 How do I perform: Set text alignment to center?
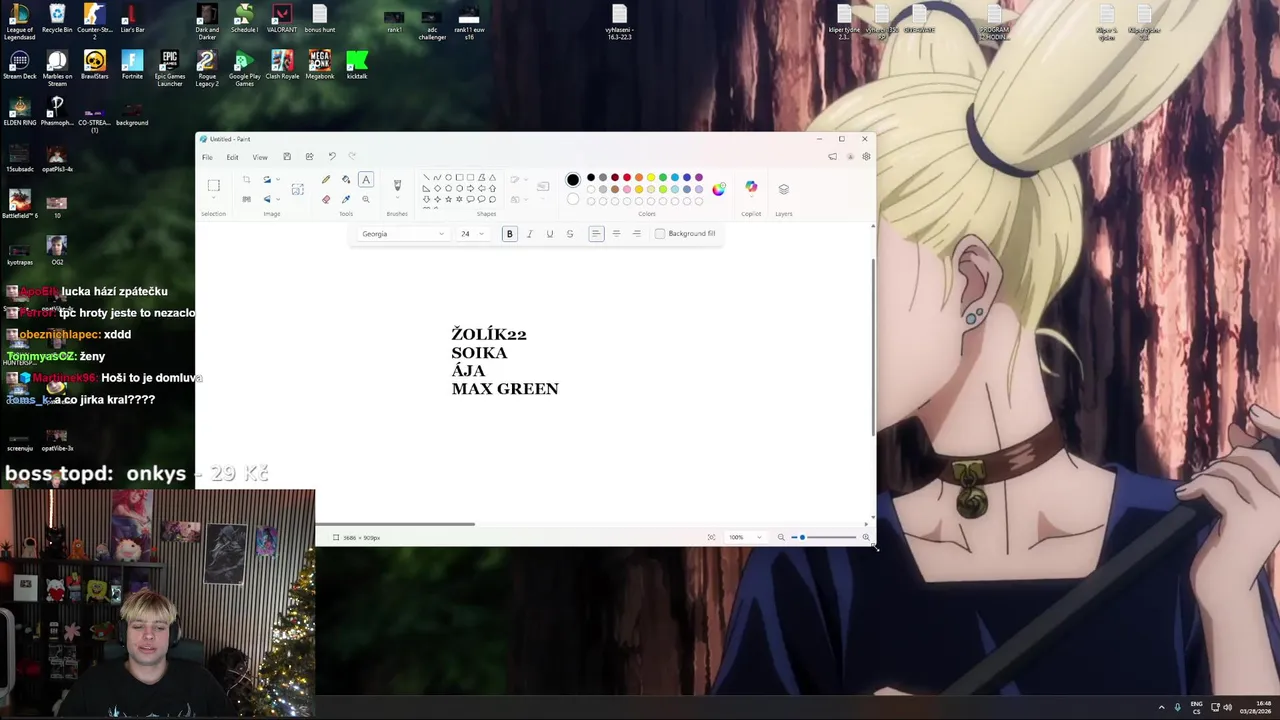coord(616,234)
